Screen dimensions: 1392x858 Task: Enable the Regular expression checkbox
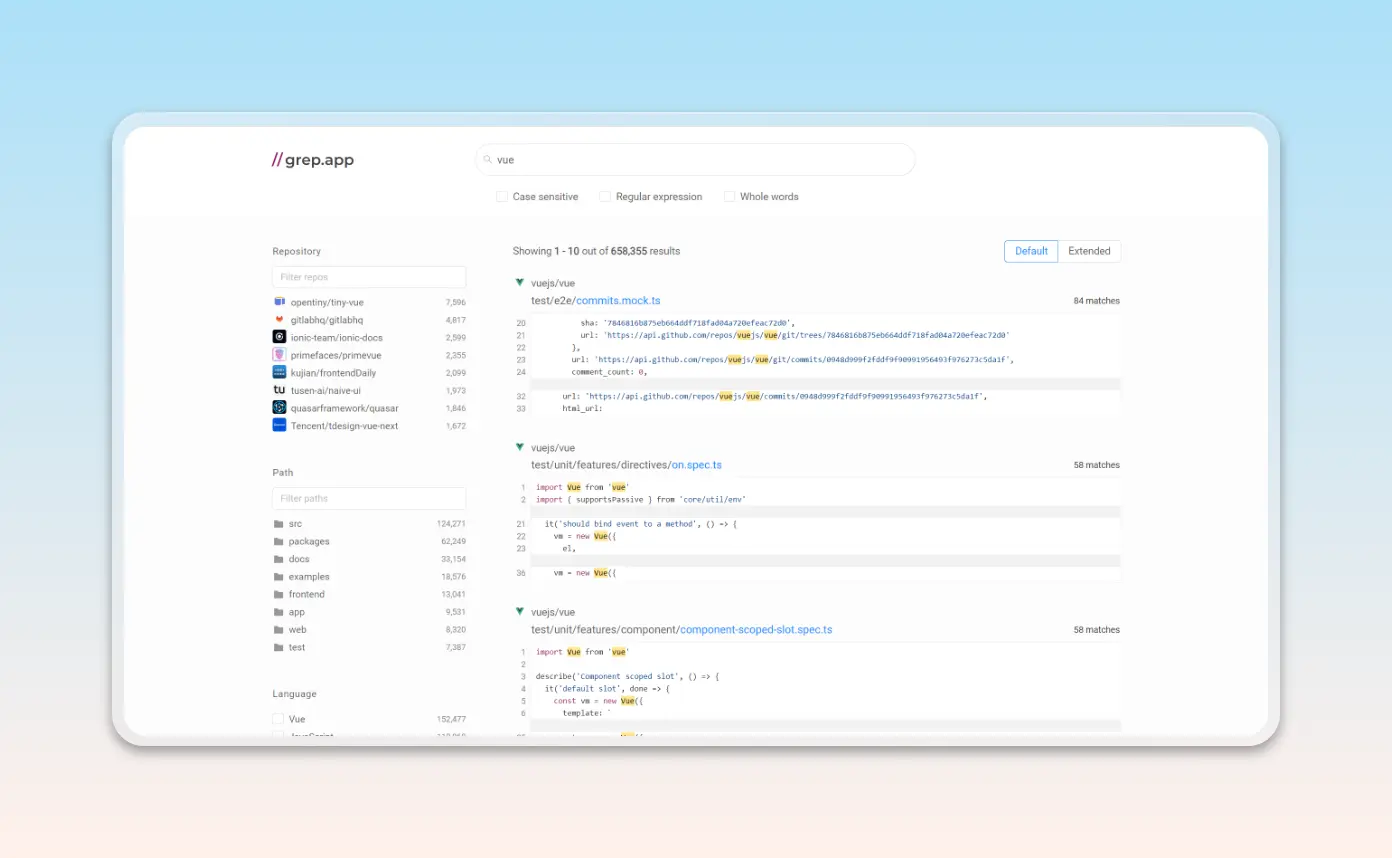[605, 197]
